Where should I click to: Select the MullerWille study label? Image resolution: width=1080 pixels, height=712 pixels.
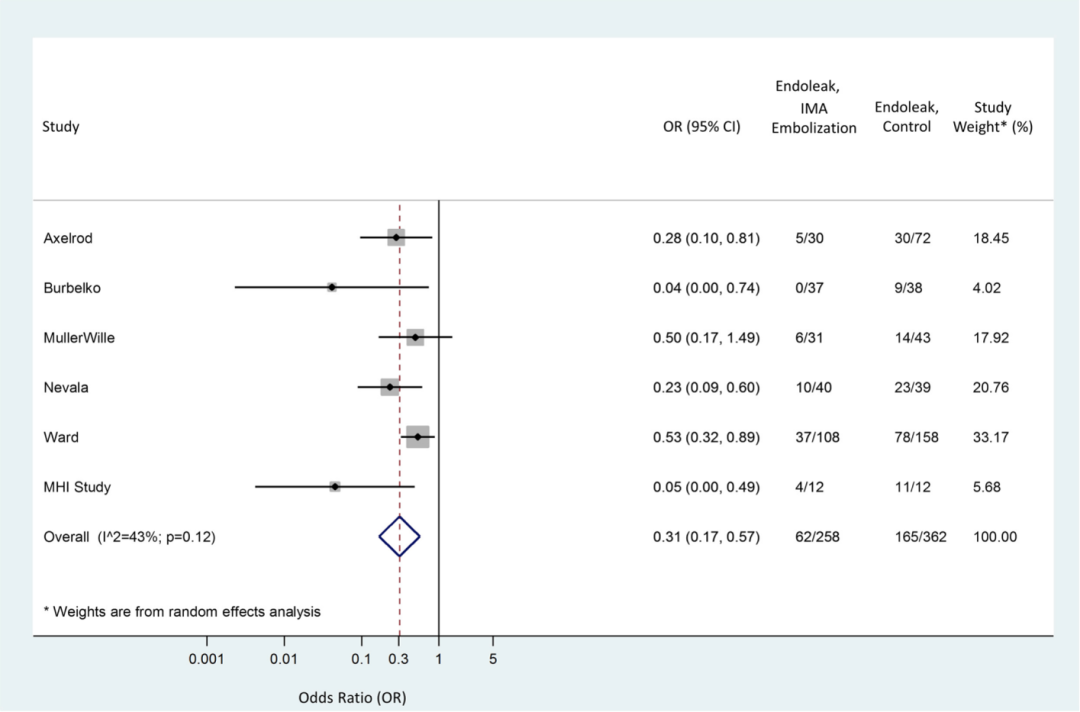(79, 338)
